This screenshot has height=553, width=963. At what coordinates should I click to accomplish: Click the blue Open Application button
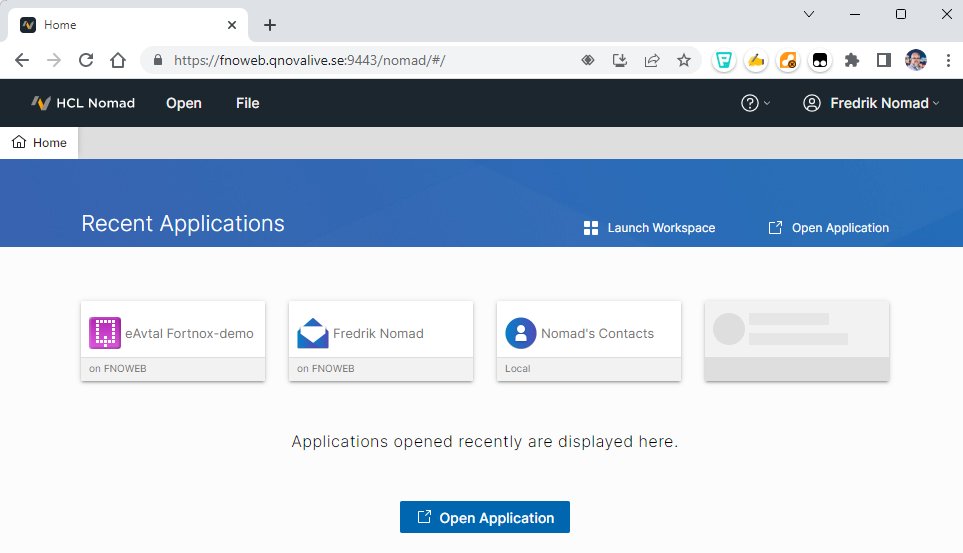(x=485, y=517)
